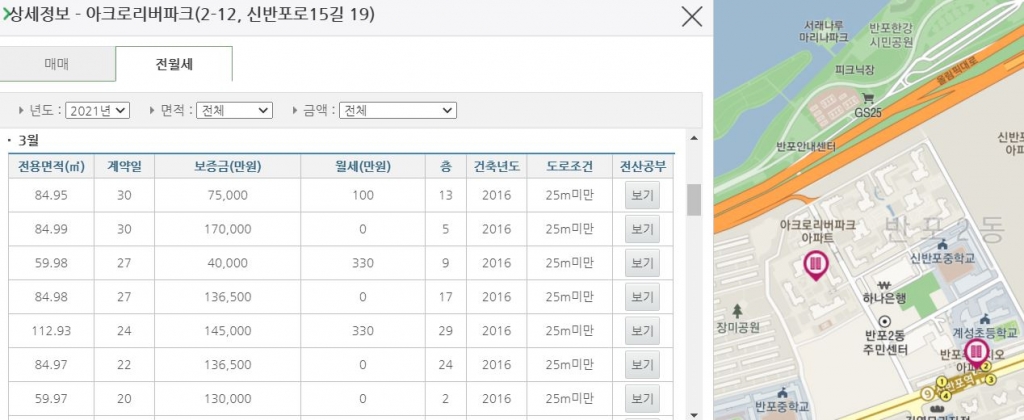1024x420 pixels.
Task: Click the 건축년도 column header
Action: click(496, 166)
